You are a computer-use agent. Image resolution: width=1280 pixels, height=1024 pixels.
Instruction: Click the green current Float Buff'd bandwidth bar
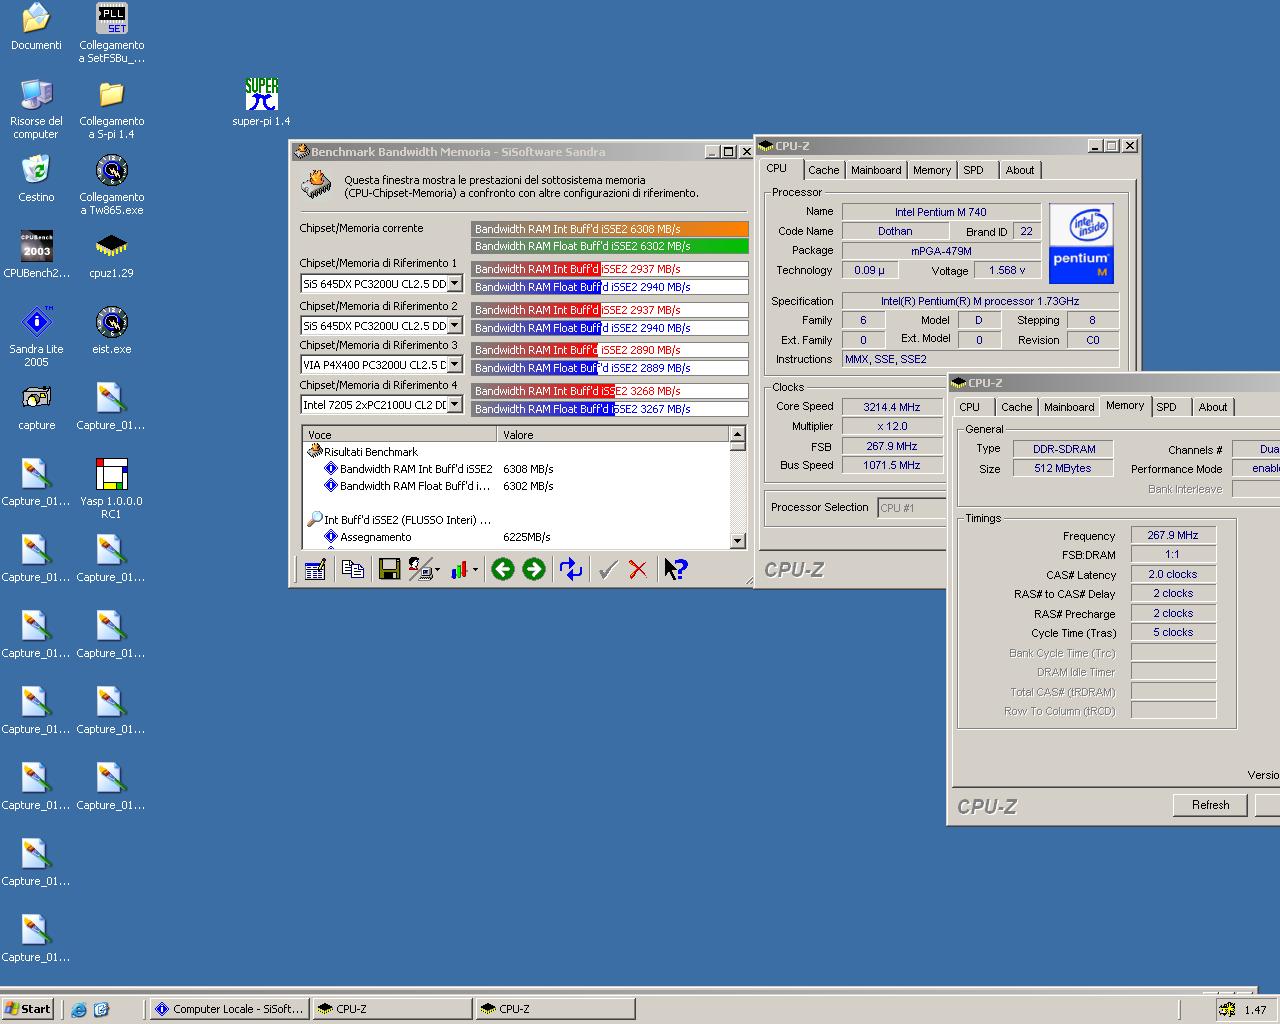point(610,246)
